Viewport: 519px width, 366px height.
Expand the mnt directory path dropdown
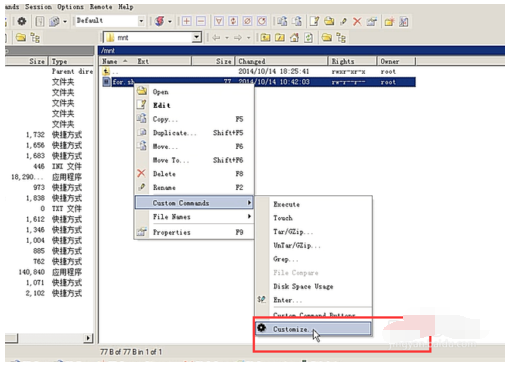point(197,37)
